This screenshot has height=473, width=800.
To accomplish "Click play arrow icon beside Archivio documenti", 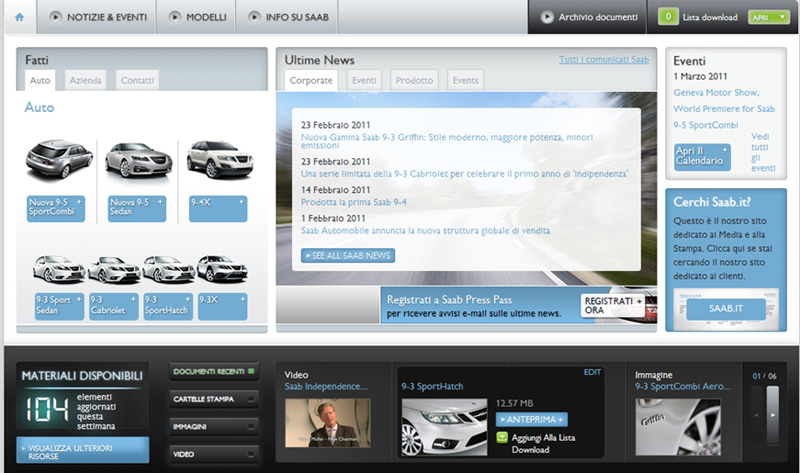I will click(x=547, y=17).
